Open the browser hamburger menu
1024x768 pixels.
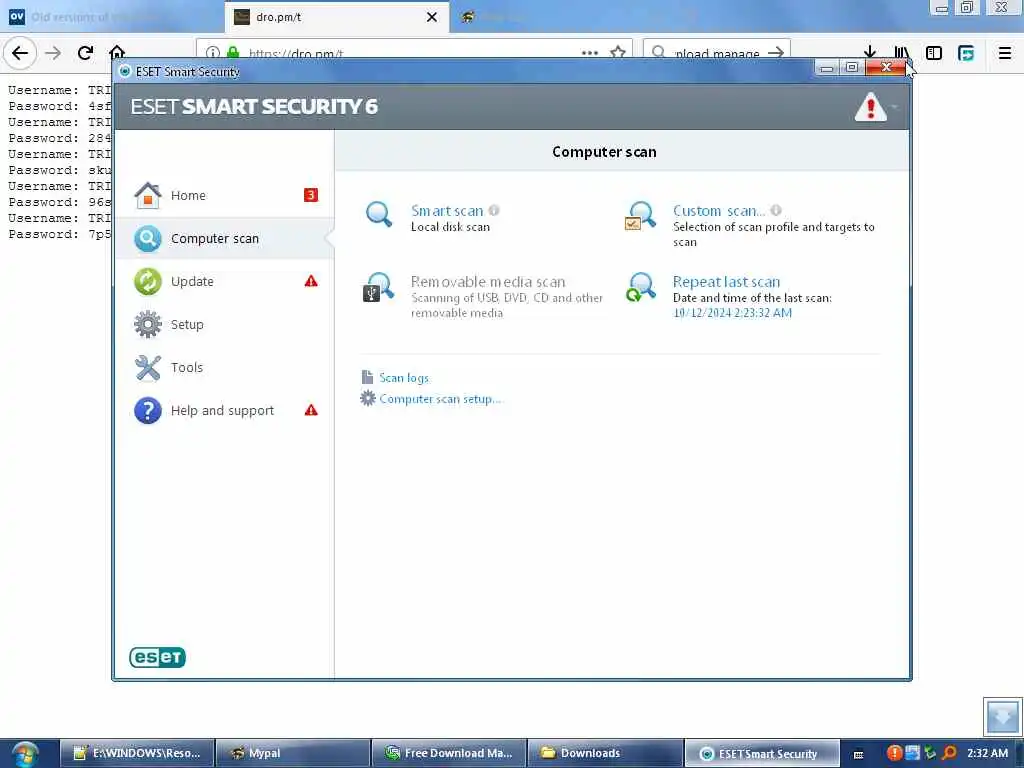[x=1004, y=53]
